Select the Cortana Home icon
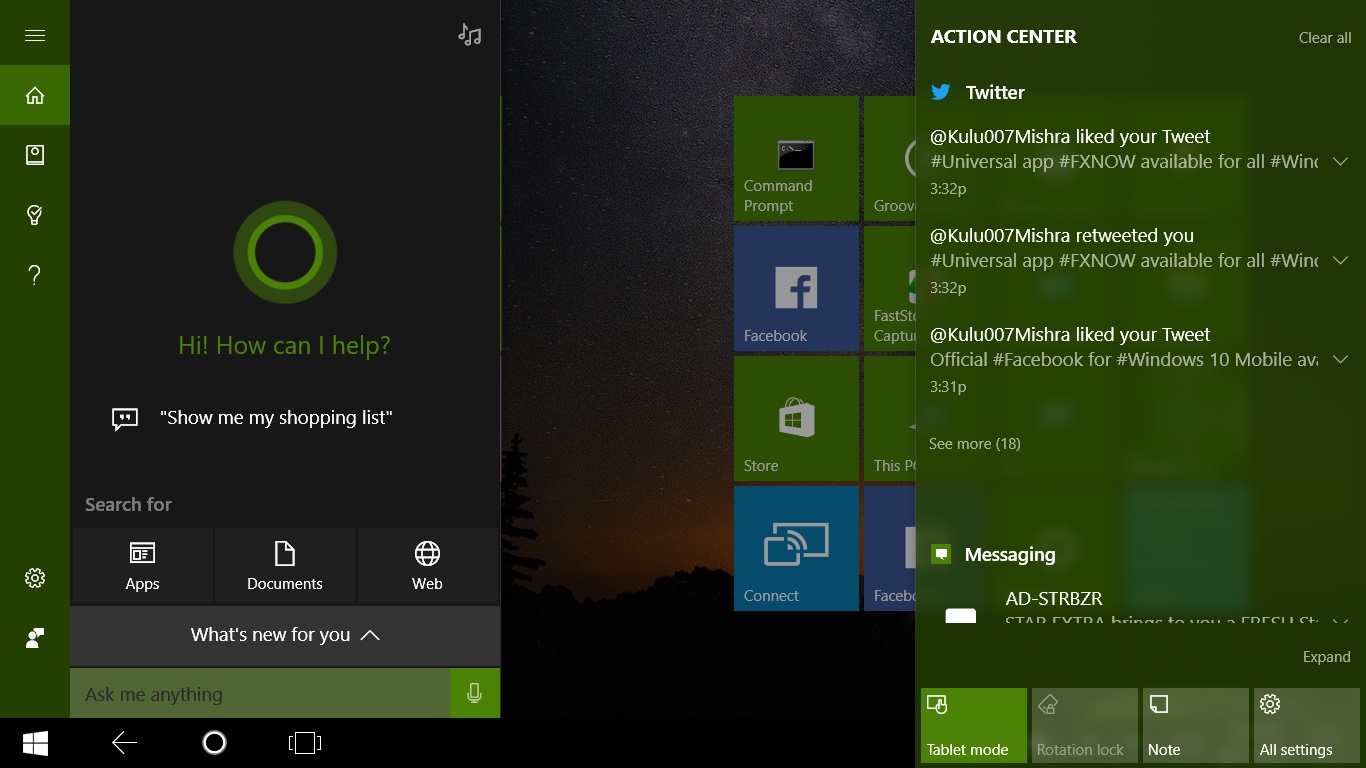This screenshot has width=1366, height=768. pos(35,95)
